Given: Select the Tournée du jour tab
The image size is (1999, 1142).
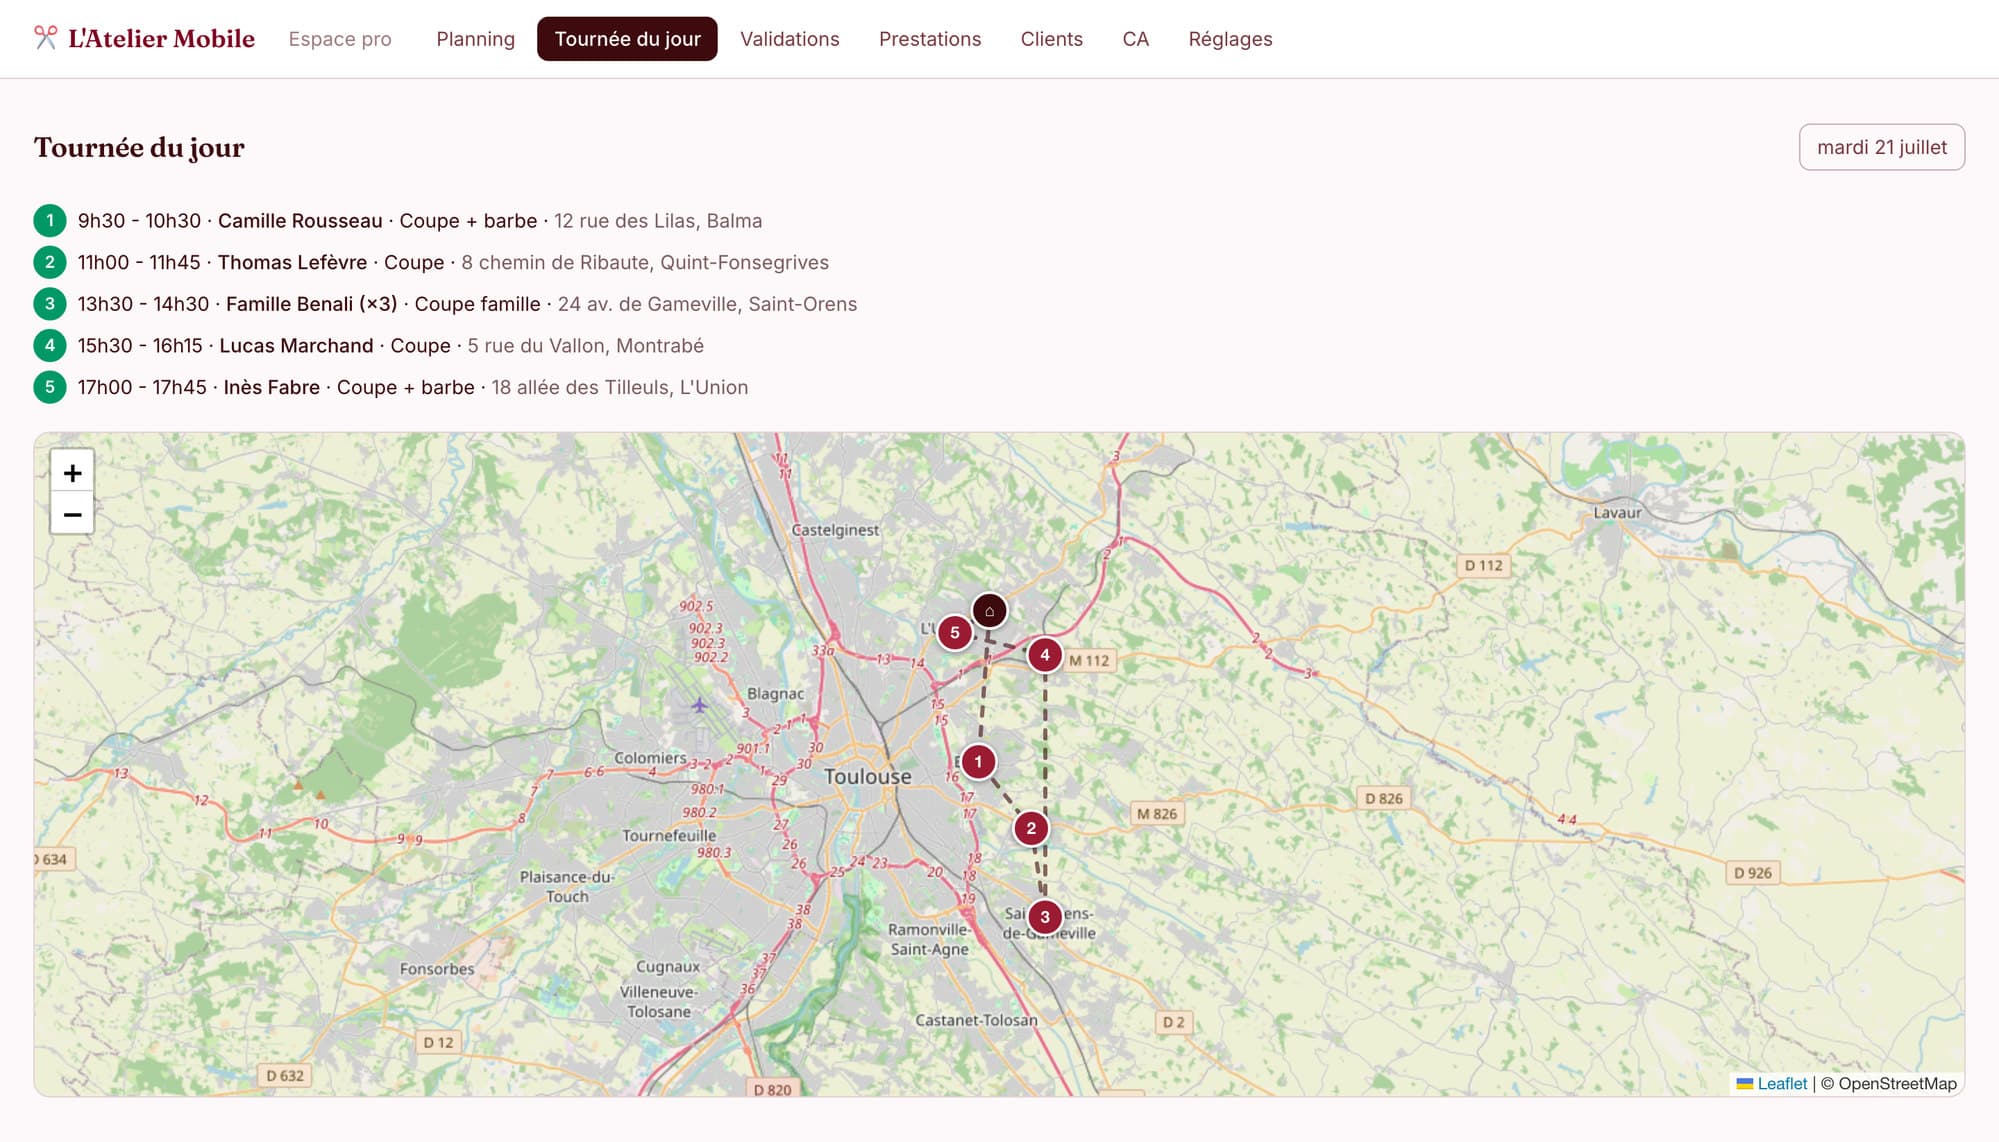Looking at the screenshot, I should point(627,39).
